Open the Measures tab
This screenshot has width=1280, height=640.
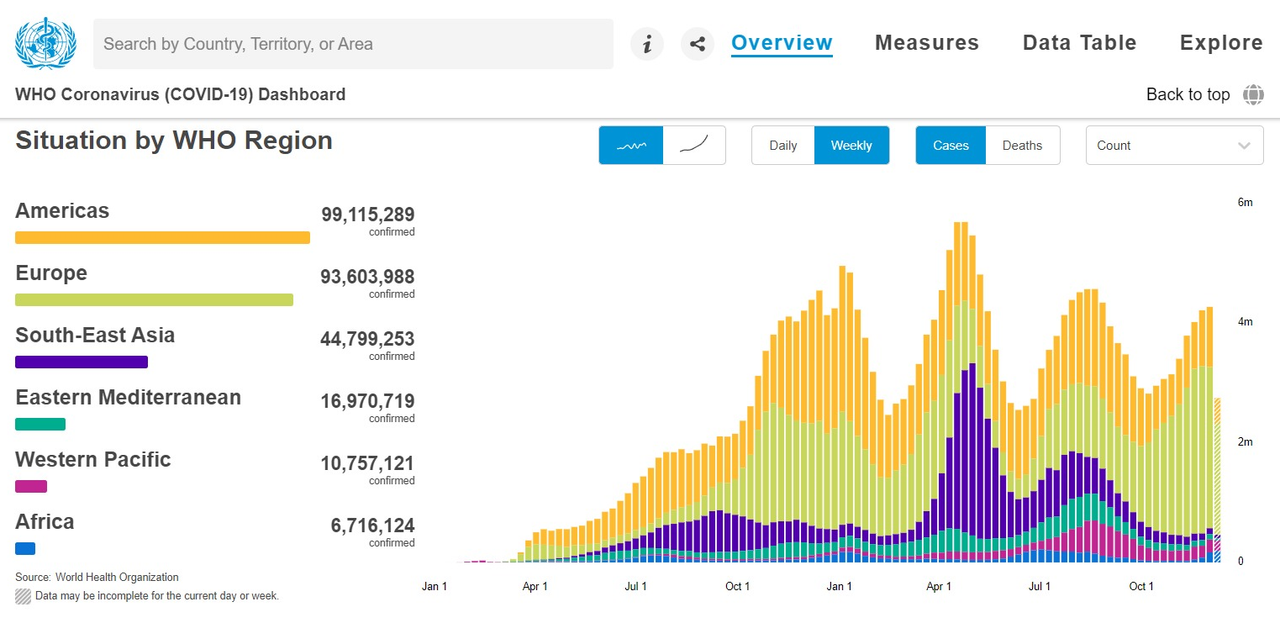[x=927, y=43]
